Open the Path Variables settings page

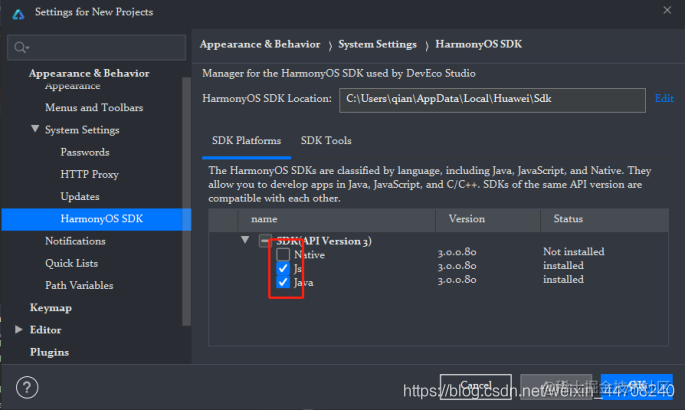[79, 285]
